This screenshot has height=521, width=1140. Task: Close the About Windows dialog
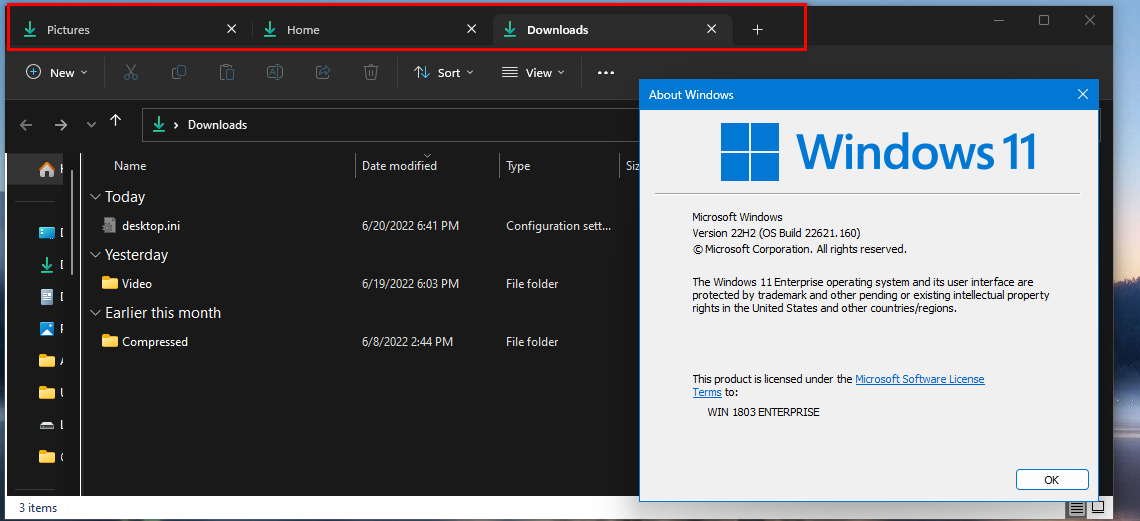click(x=1083, y=94)
